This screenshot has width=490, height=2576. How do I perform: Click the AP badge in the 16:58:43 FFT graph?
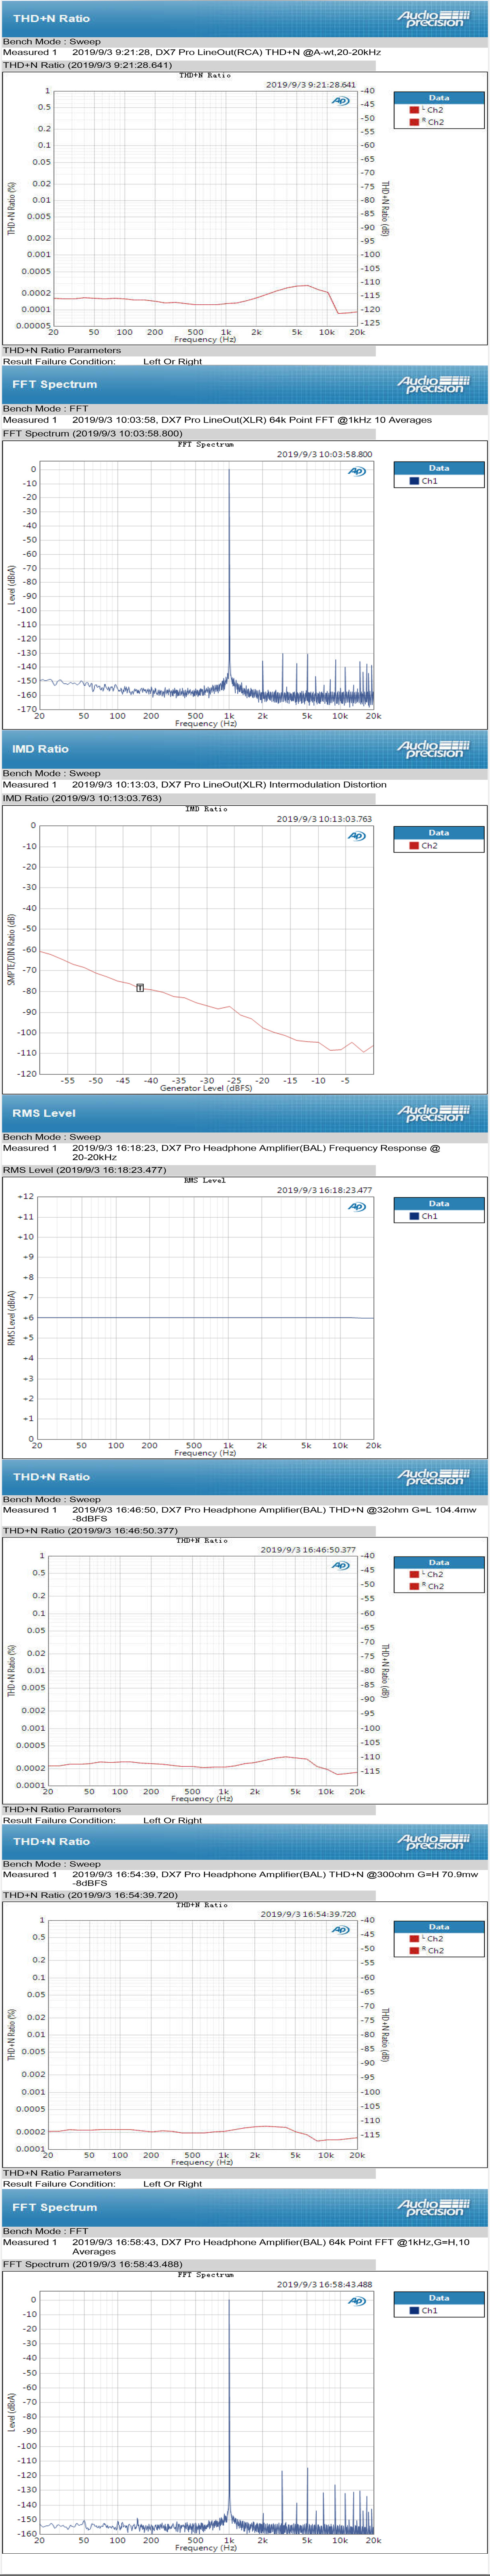pos(357,2301)
